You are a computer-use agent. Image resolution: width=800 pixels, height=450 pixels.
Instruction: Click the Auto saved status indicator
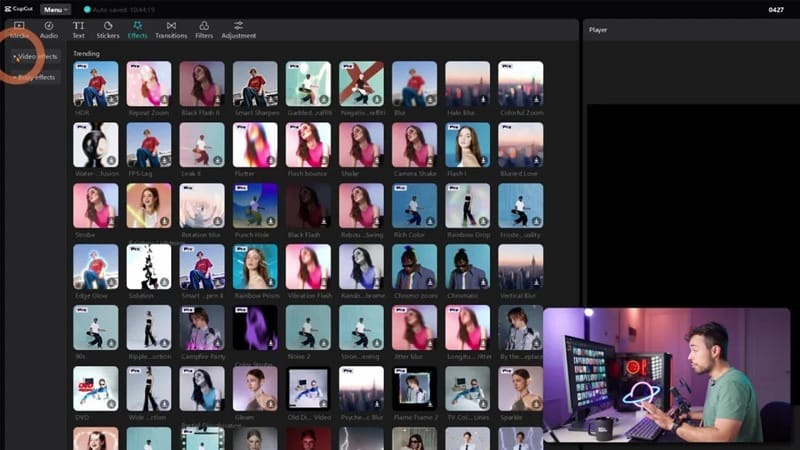(x=119, y=10)
